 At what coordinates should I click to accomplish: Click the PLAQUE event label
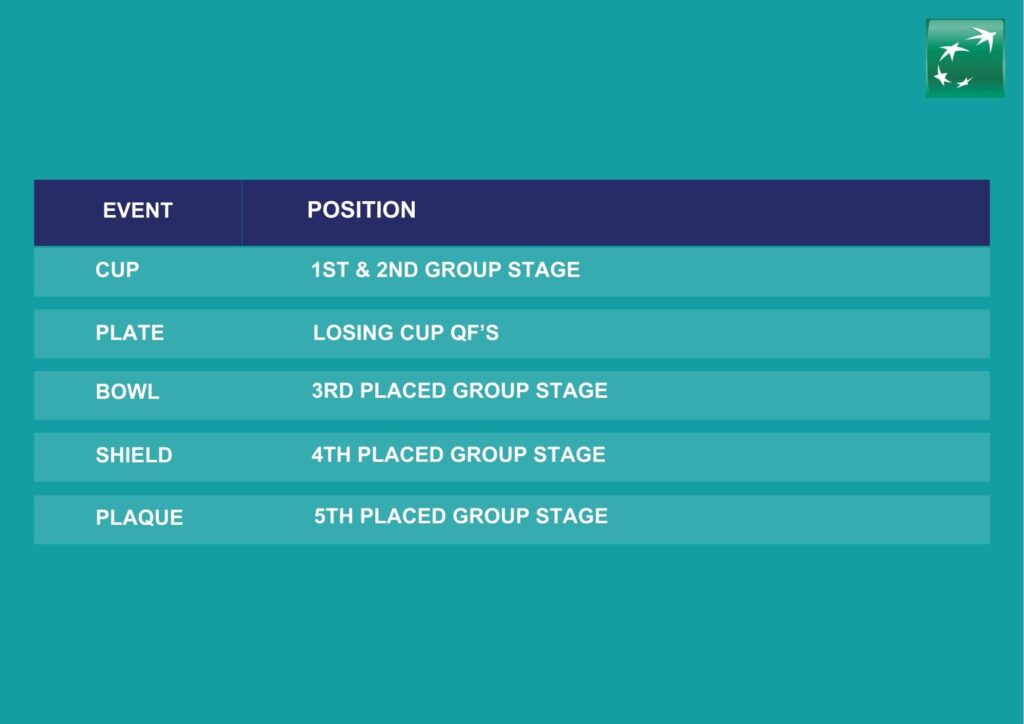tap(139, 517)
